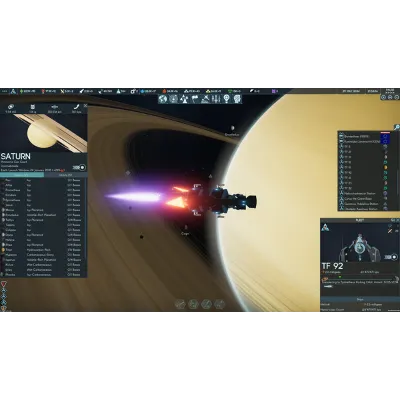Click the light bulb icon in center toolbar

pos(226,99)
